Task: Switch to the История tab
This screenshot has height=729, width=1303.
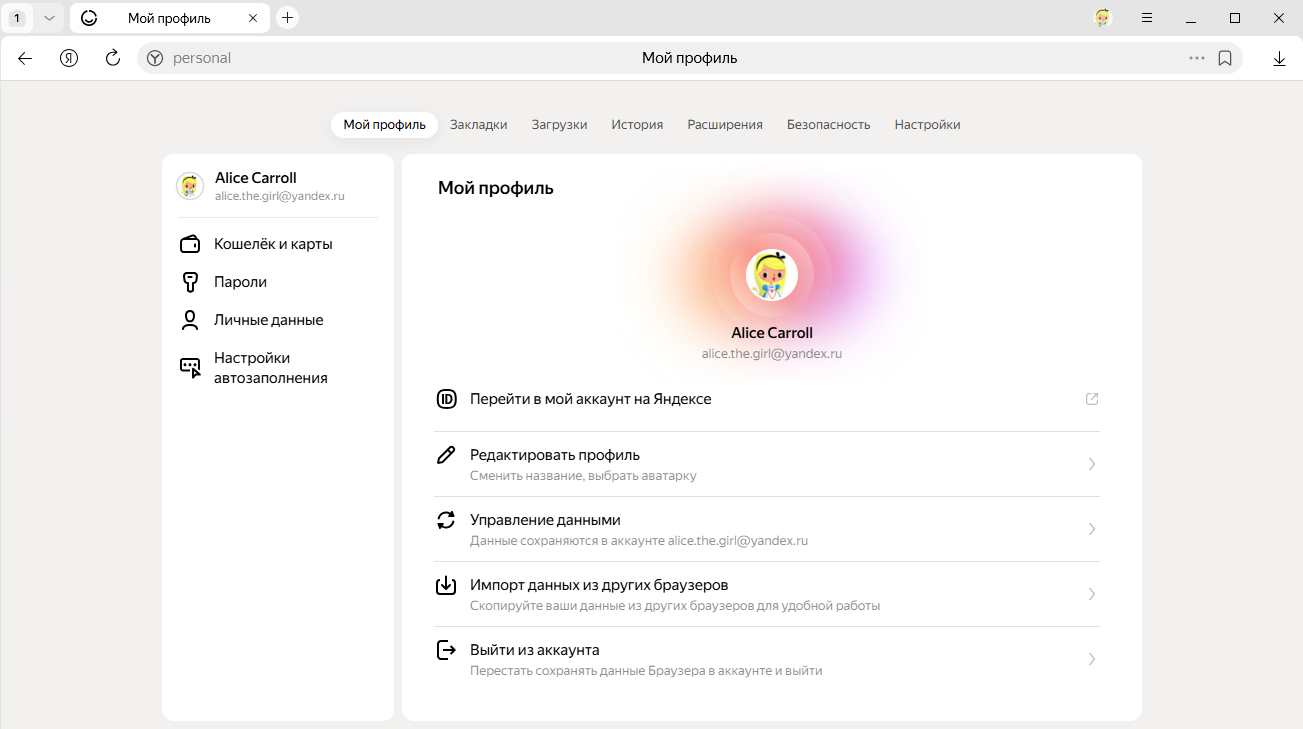Action: pos(638,125)
